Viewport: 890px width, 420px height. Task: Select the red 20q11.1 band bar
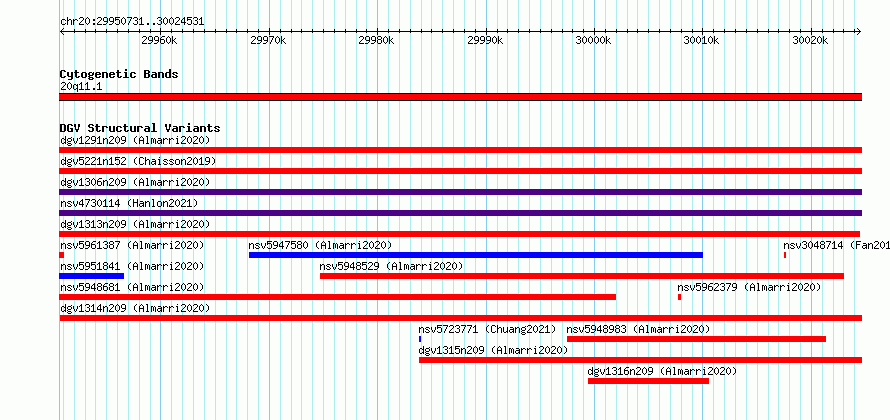[460, 97]
